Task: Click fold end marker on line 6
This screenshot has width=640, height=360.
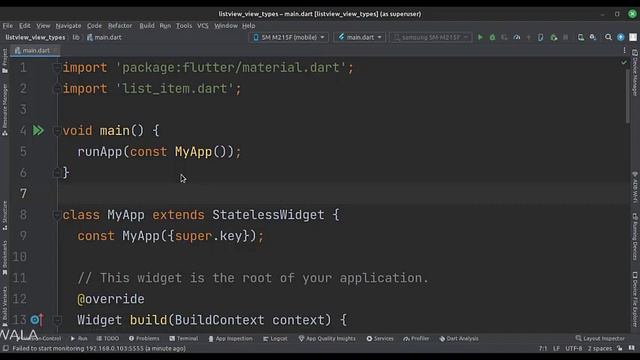Action: 57,173
